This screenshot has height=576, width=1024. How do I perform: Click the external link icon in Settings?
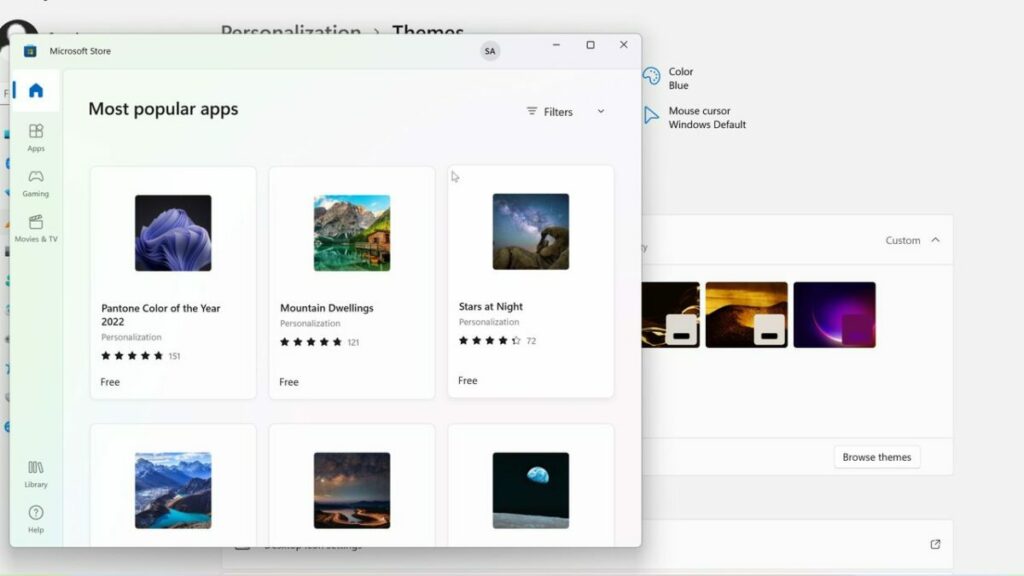pos(935,544)
